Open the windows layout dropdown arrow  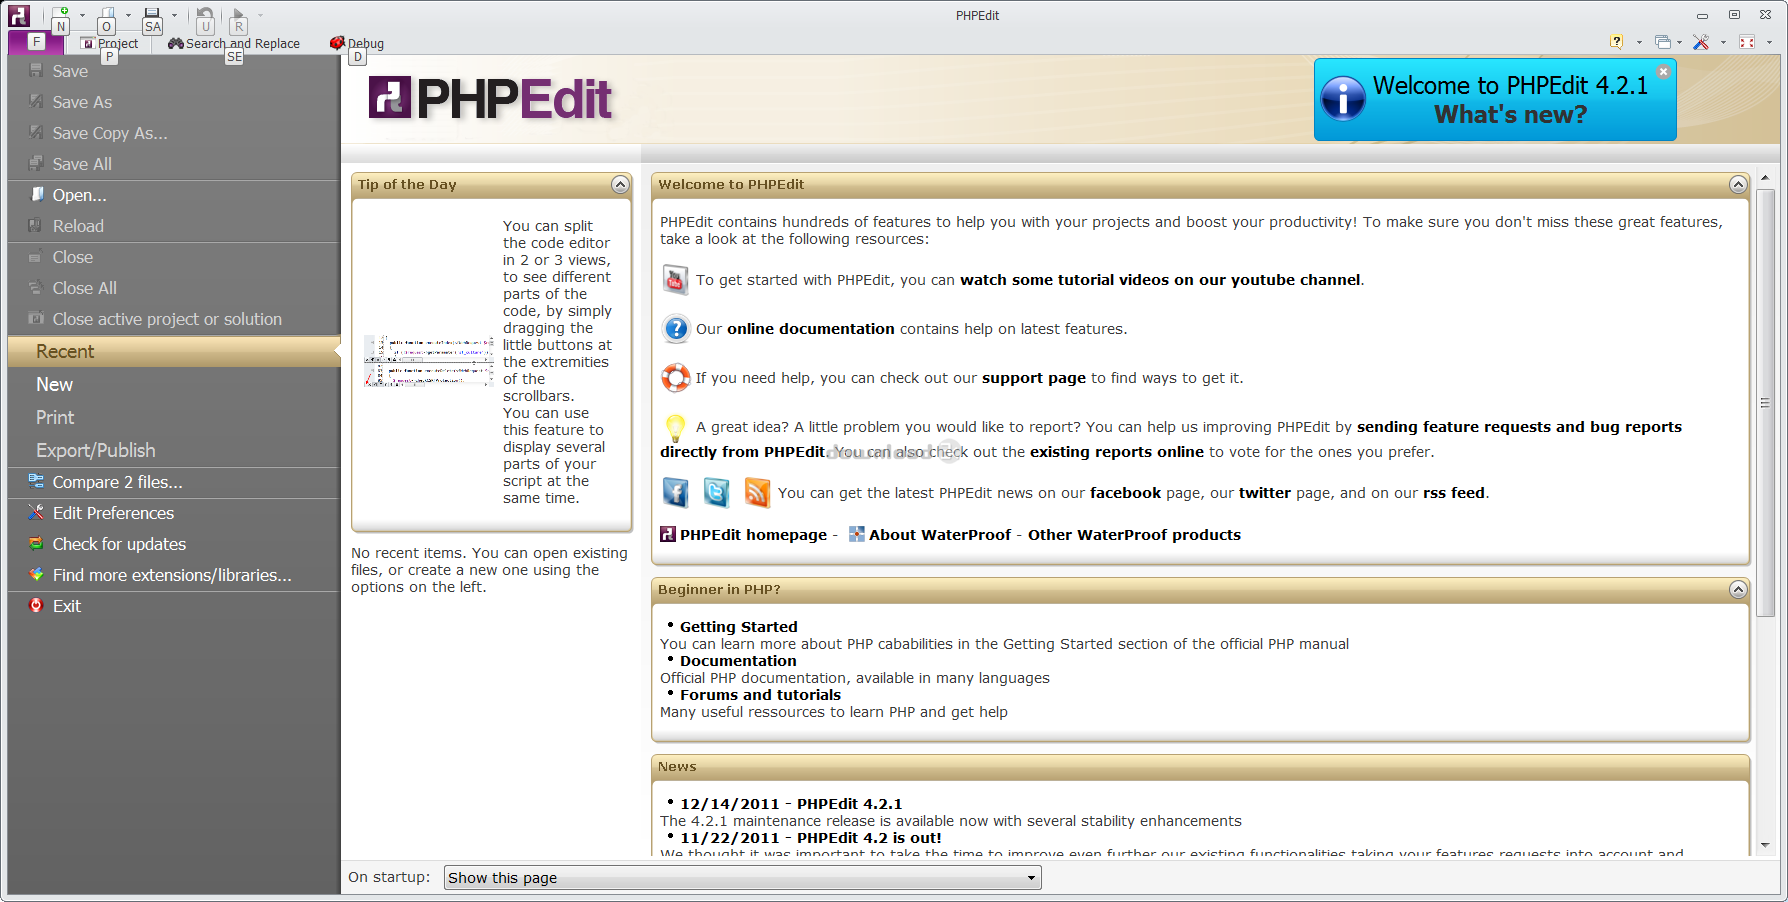pyautogui.click(x=1679, y=42)
